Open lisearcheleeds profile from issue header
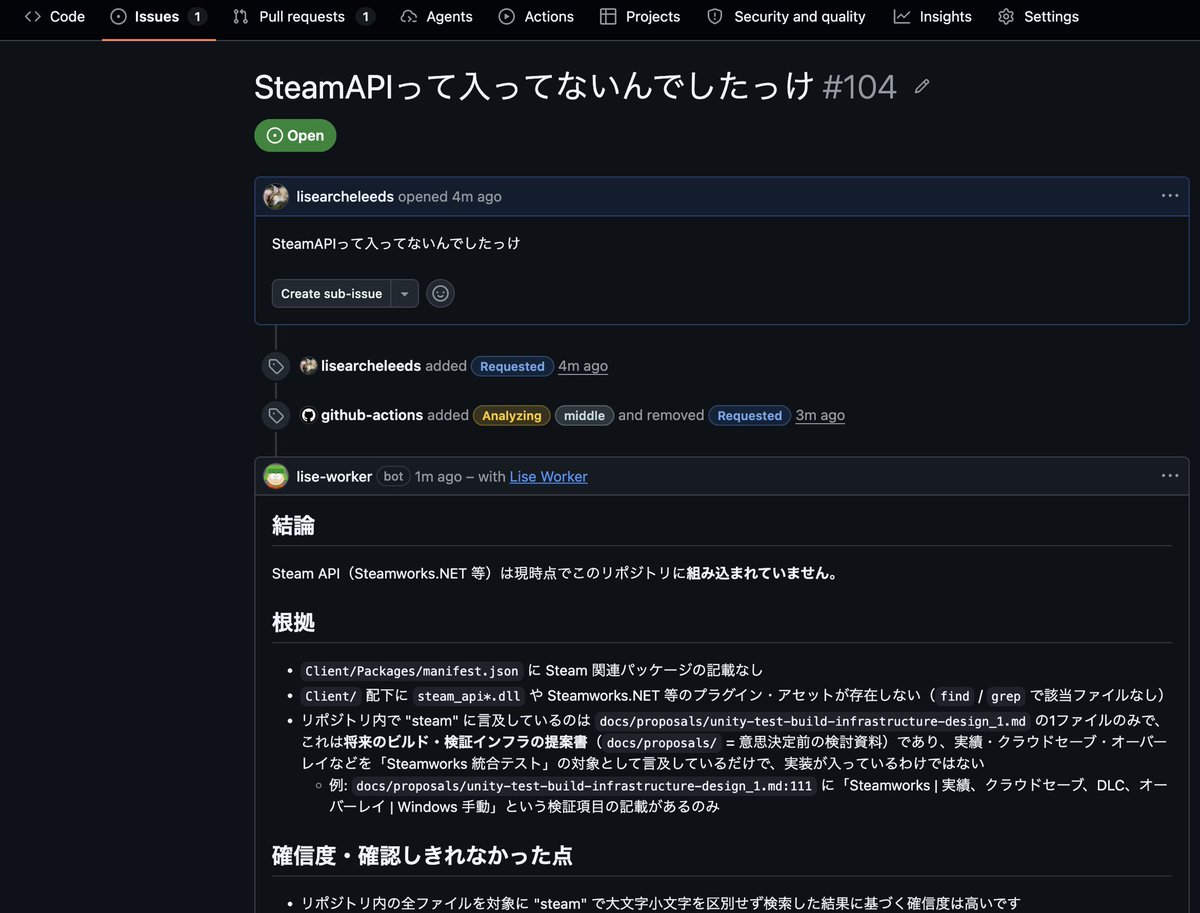 (345, 197)
